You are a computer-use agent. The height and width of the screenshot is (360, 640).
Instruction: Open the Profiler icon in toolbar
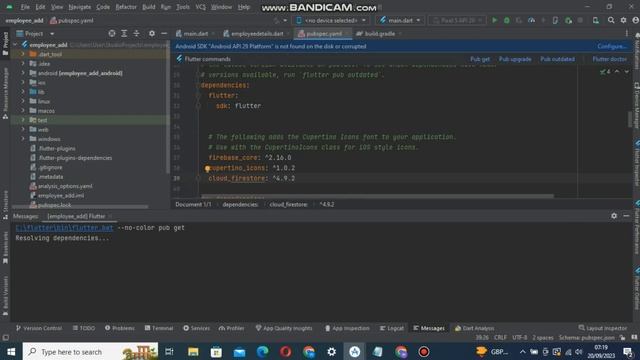[x=531, y=20]
